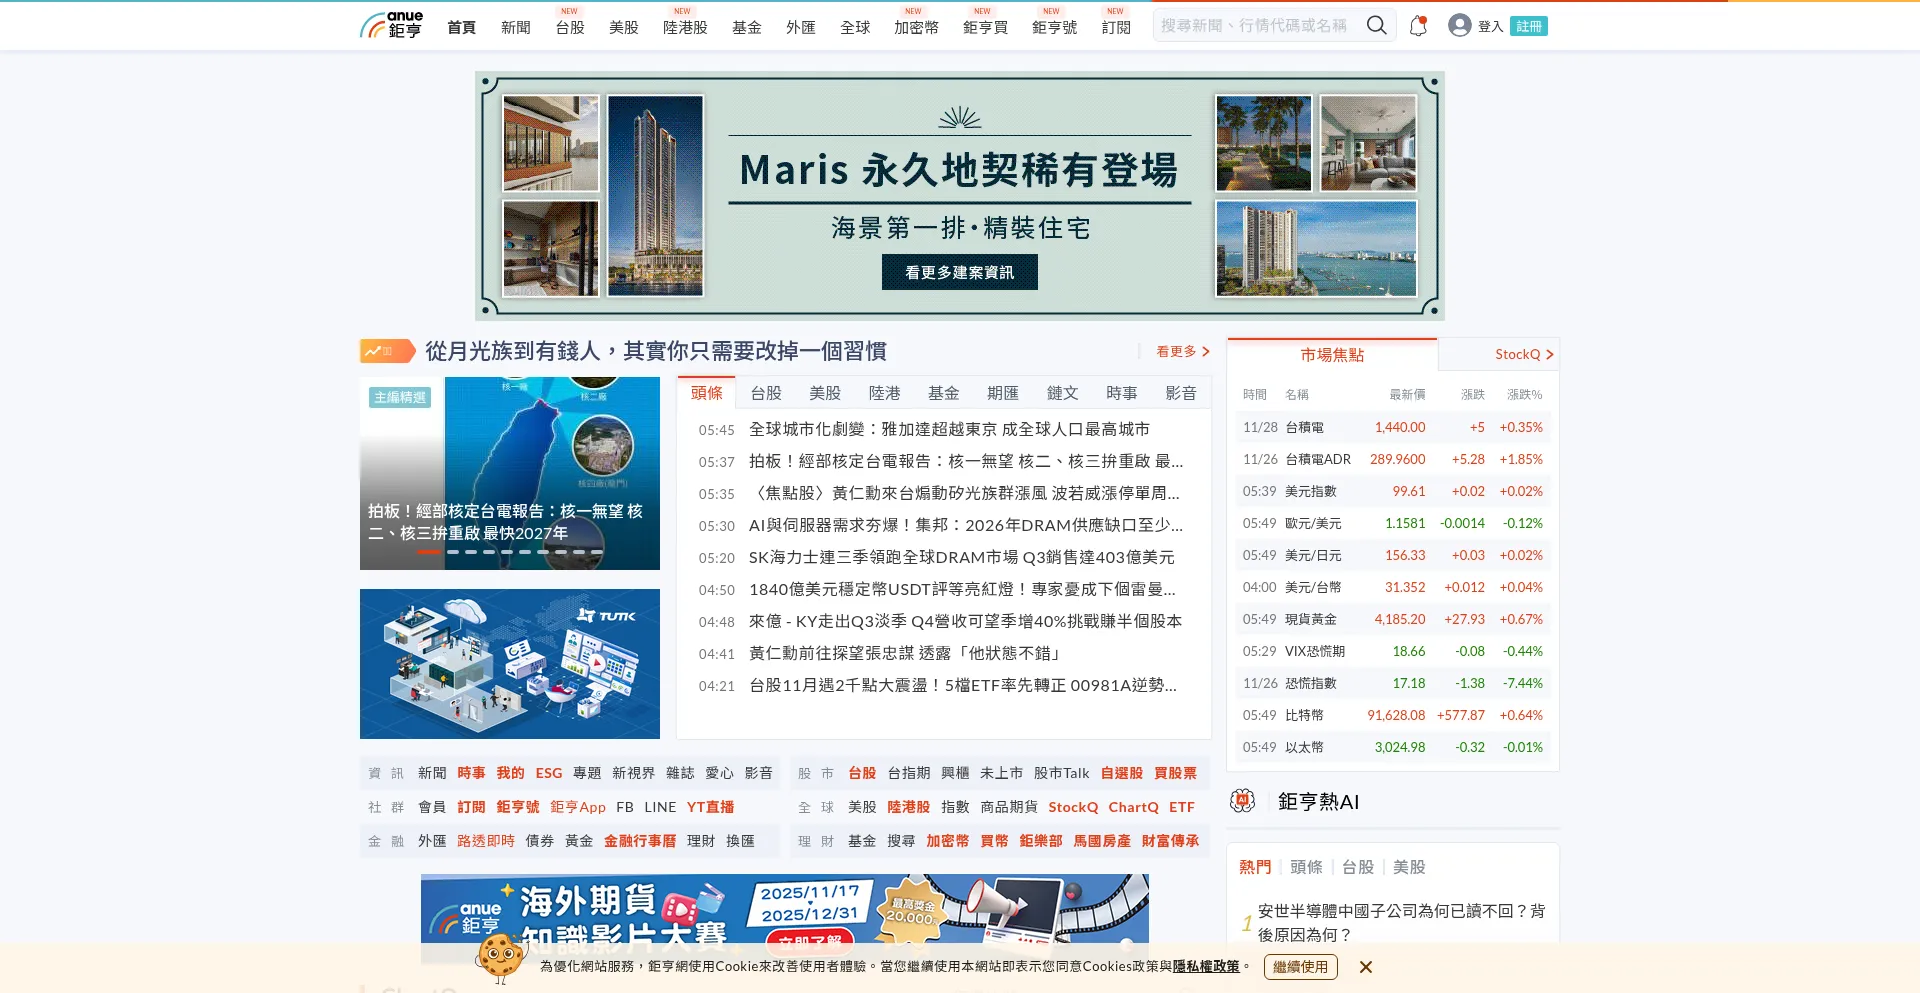The image size is (1920, 993).
Task: Select the 期匯 news tab
Action: tap(1003, 393)
